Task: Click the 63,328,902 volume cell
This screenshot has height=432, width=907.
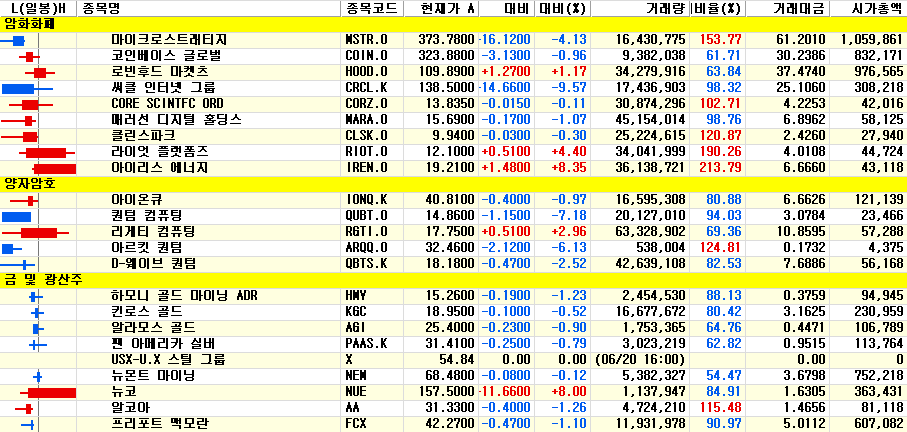Action: click(650, 232)
